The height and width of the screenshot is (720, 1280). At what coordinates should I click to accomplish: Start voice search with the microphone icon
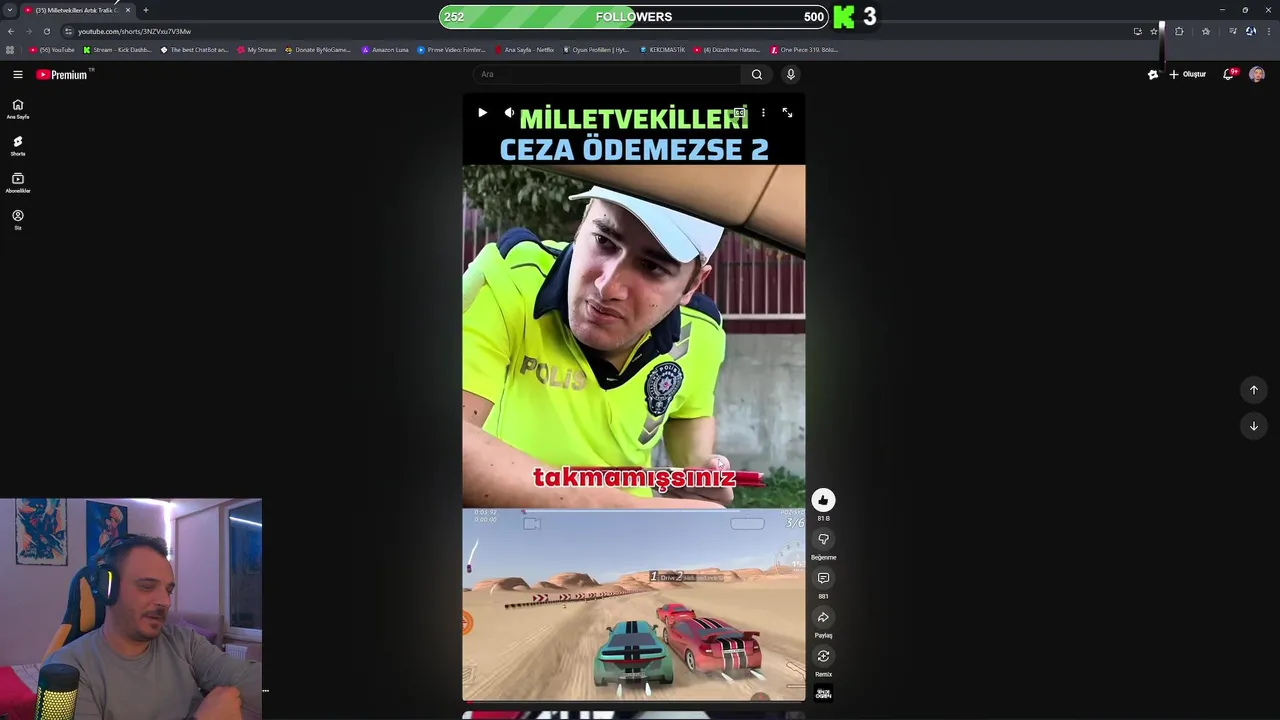(790, 74)
